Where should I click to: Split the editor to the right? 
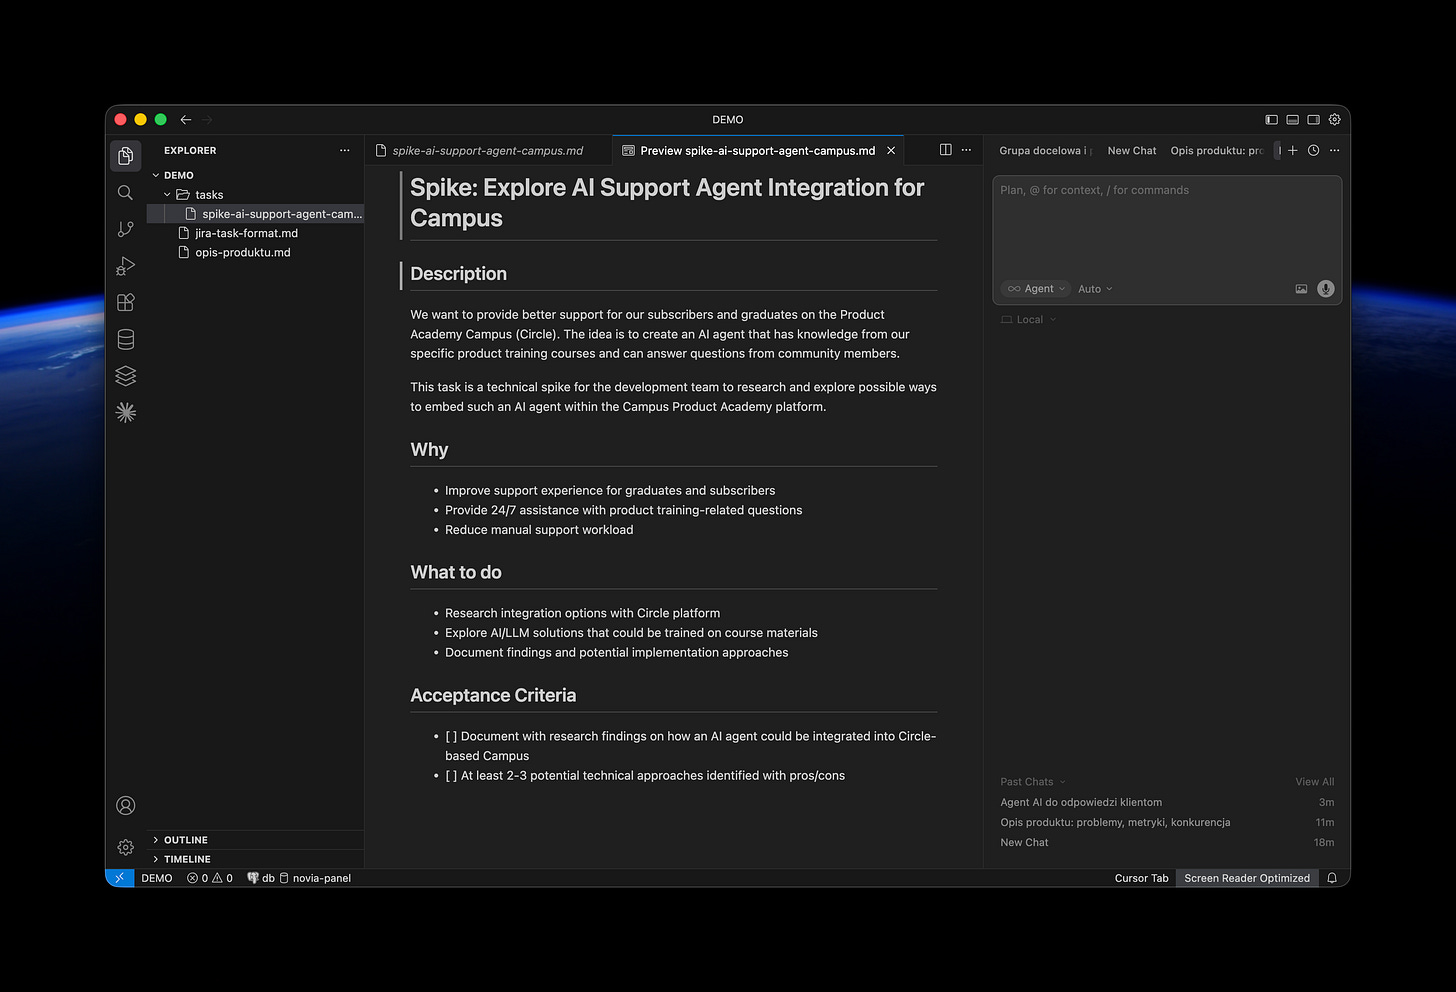946,150
